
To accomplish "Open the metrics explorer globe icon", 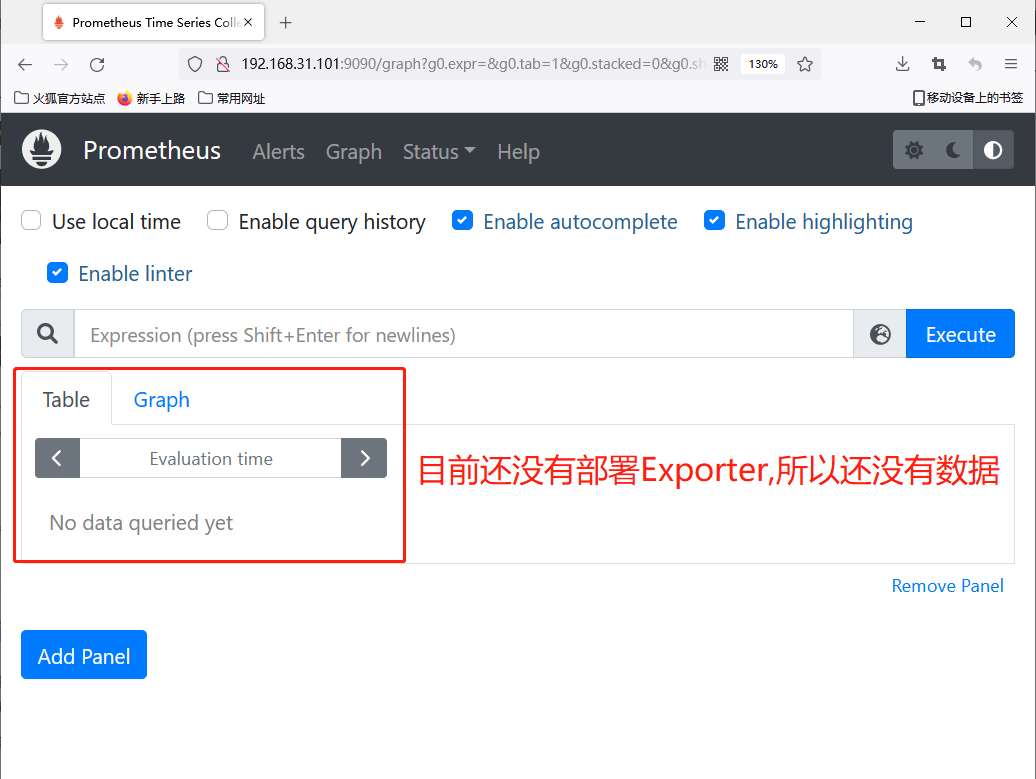I will coord(880,334).
